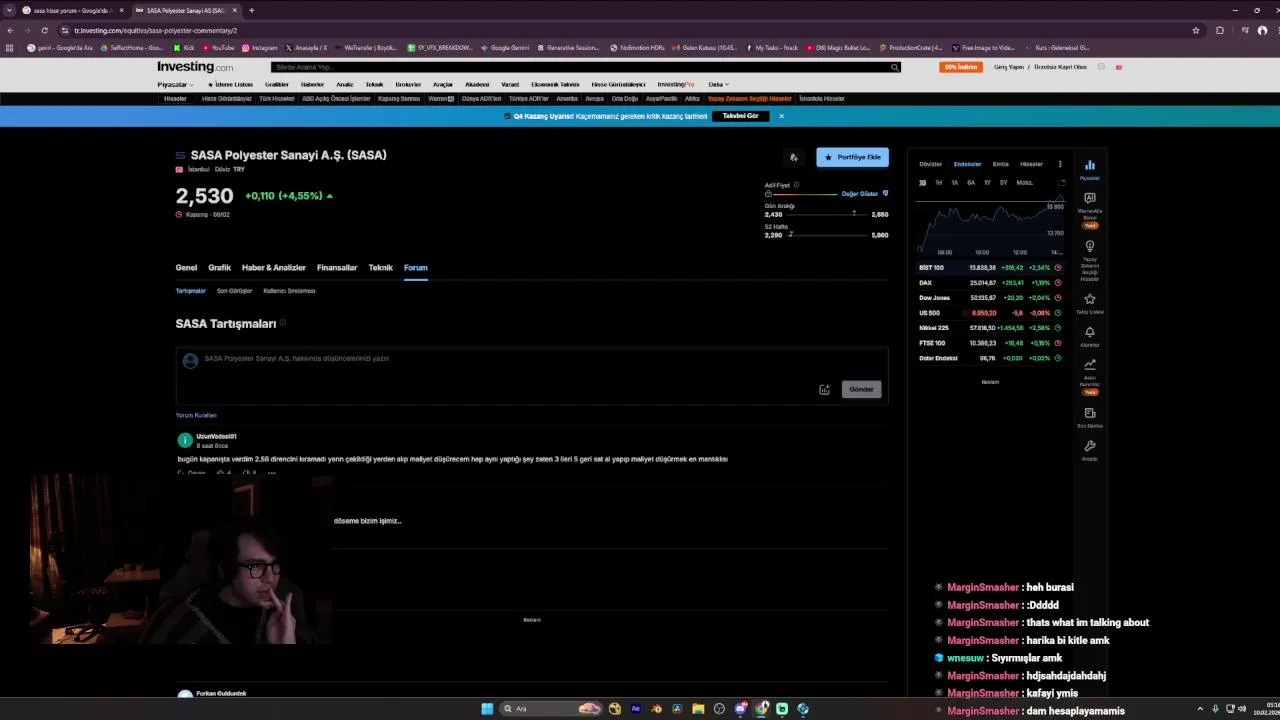
Task: Click the info icon next to SASA Tartışmaları
Action: click(x=283, y=323)
